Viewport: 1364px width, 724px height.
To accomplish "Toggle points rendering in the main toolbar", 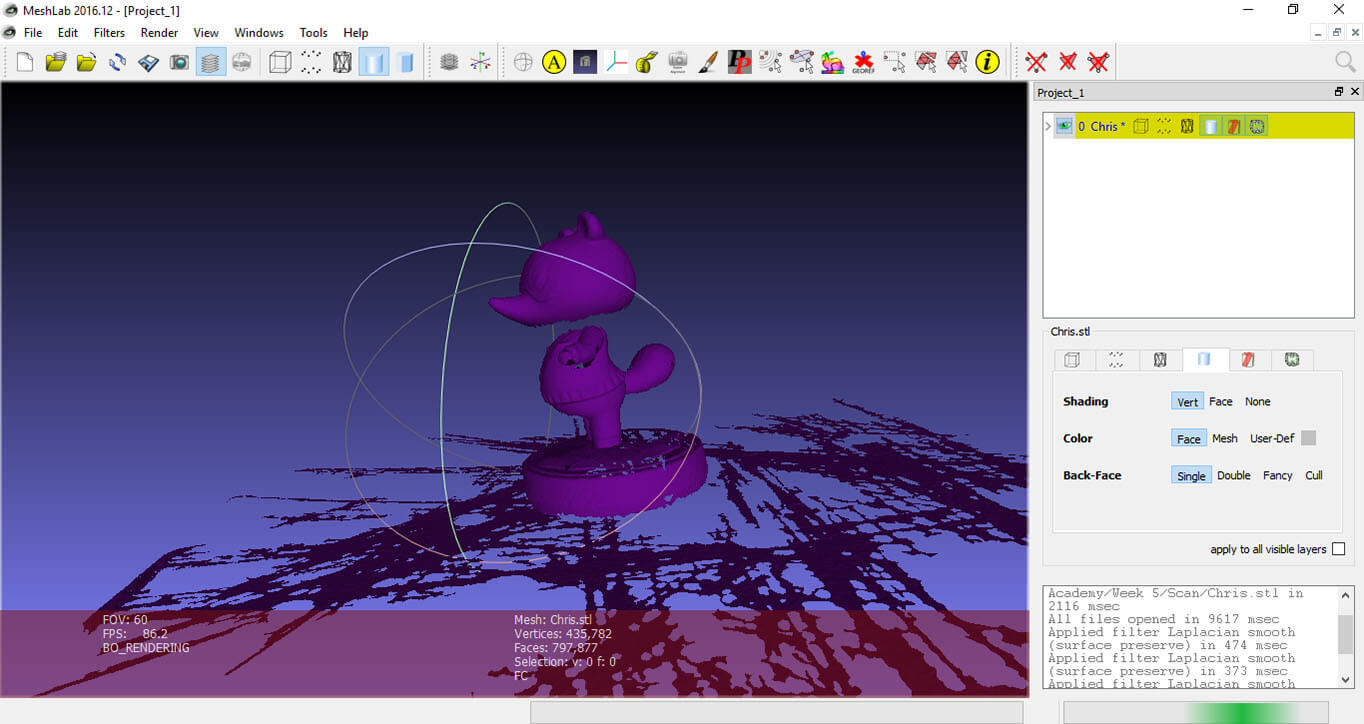I will click(311, 62).
